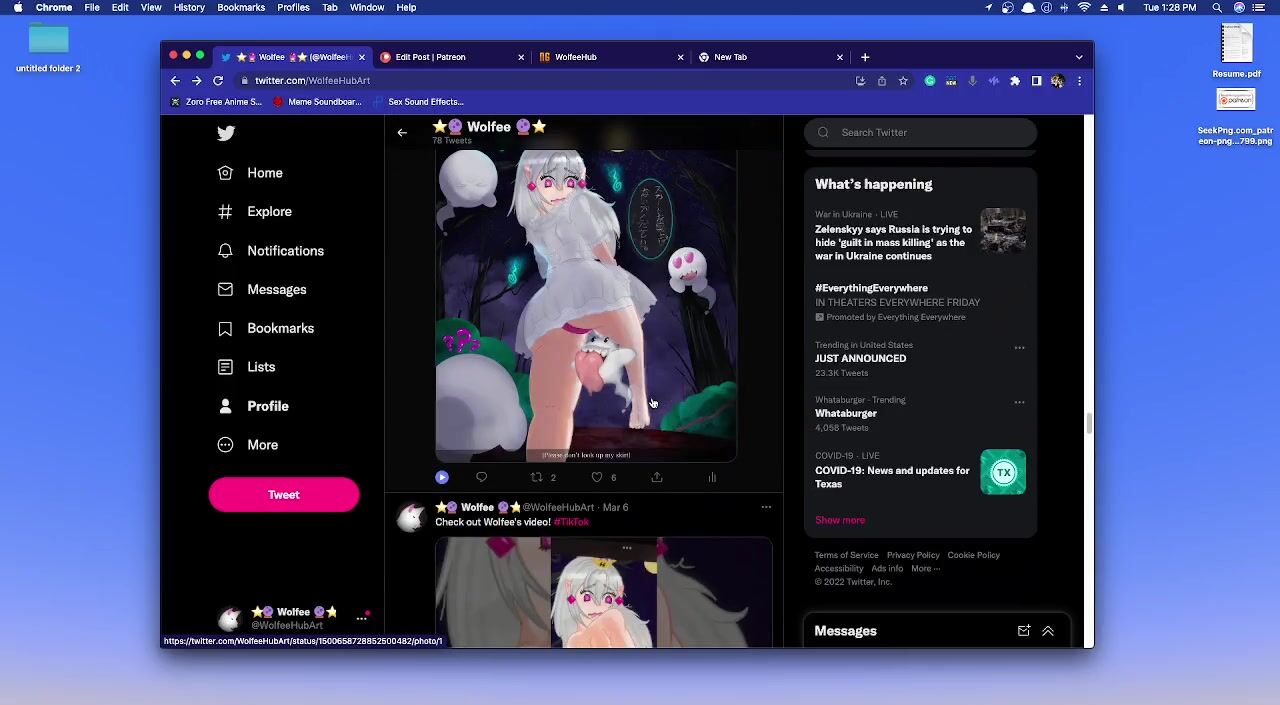Click the Search Twitter input field
The image size is (1280, 705).
coord(930,132)
